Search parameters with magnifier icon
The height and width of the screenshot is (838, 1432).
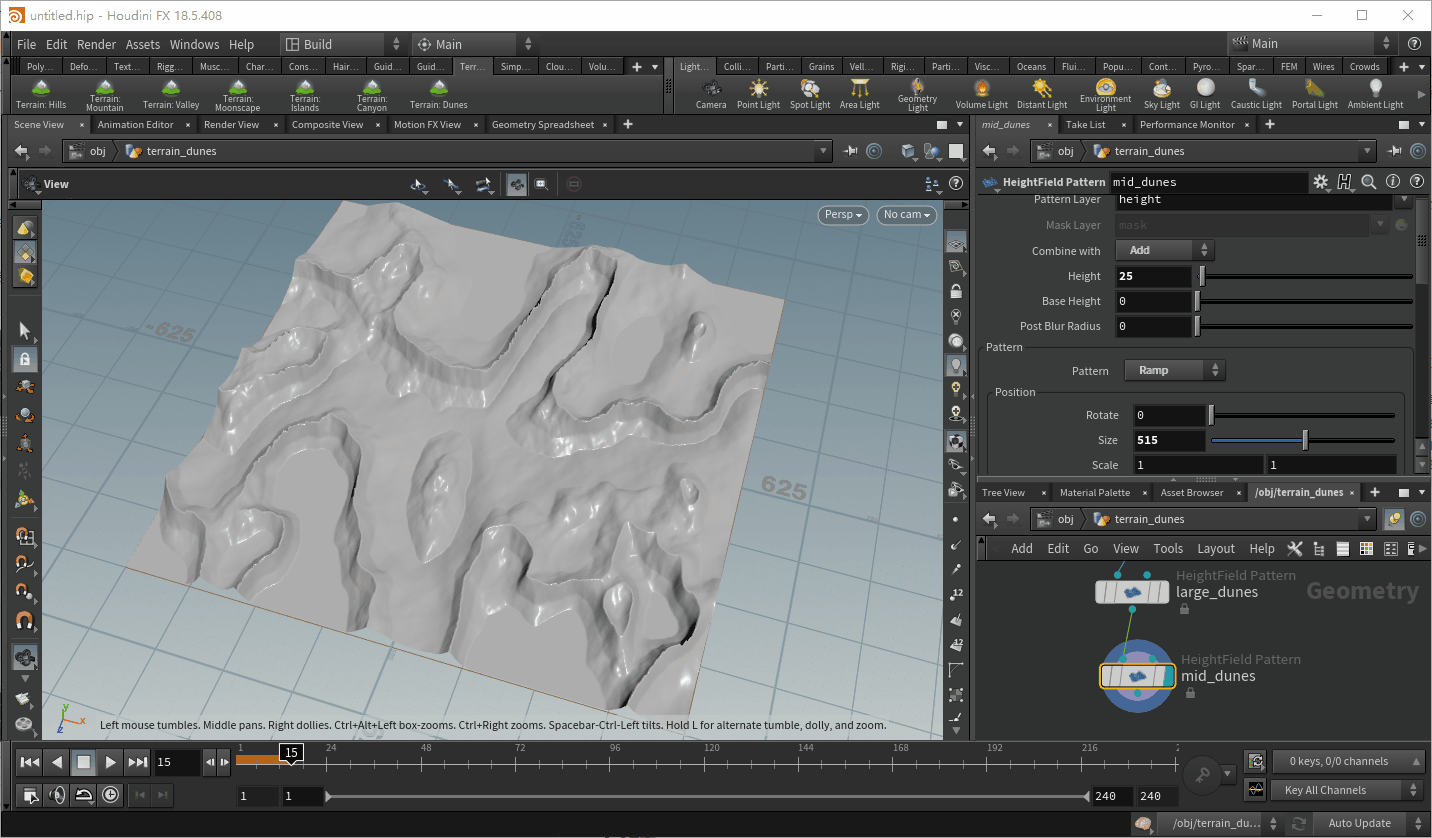click(1368, 182)
